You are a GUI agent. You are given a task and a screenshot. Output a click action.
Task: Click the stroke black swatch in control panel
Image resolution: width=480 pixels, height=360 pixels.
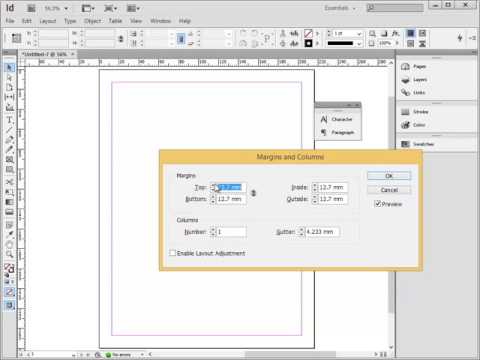[308, 43]
